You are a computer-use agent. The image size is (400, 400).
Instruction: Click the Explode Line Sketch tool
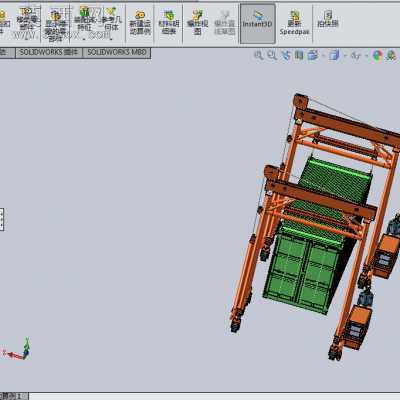click(x=225, y=23)
